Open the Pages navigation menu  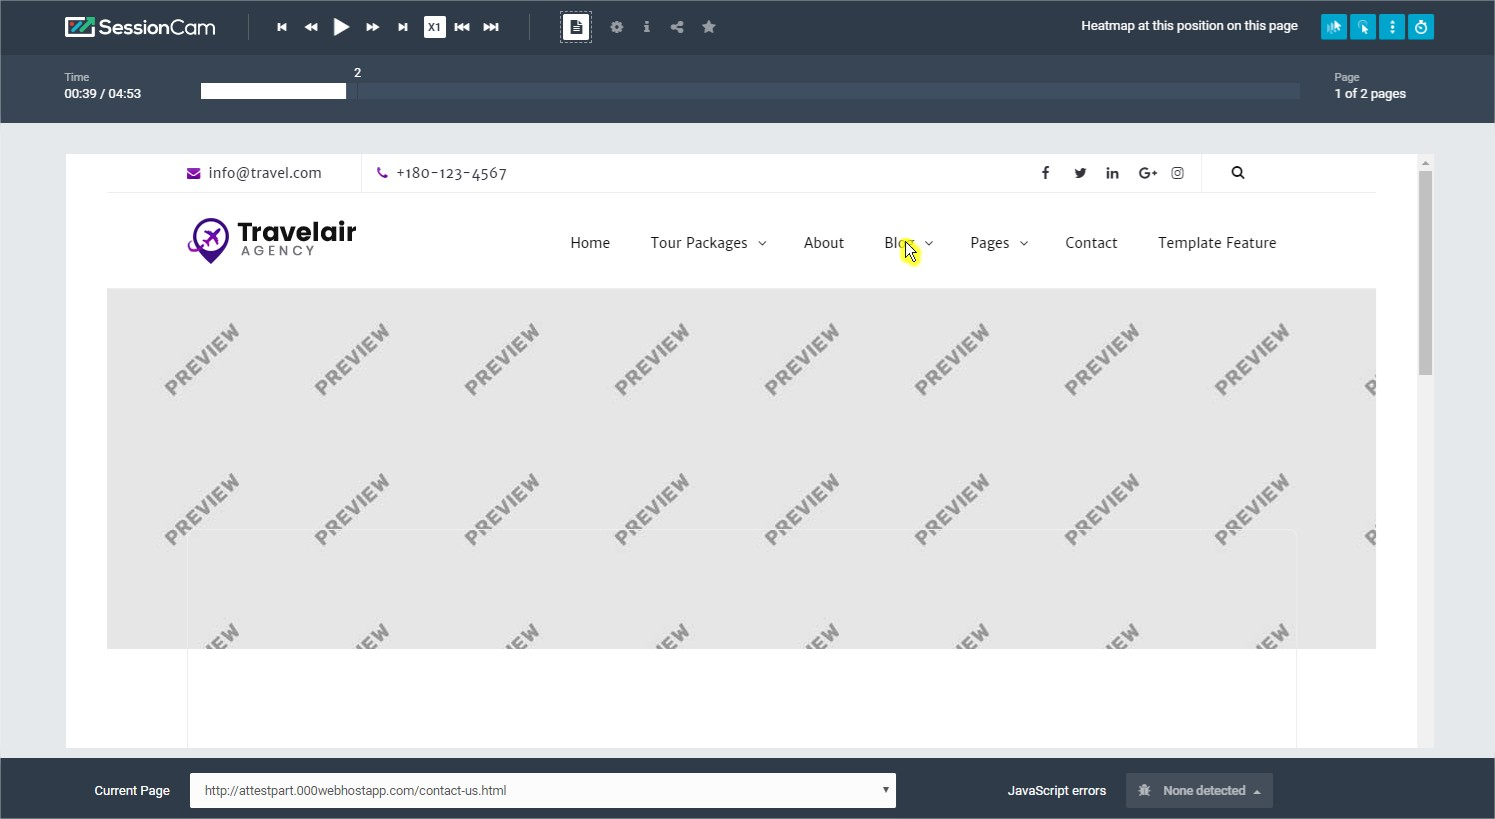[998, 243]
